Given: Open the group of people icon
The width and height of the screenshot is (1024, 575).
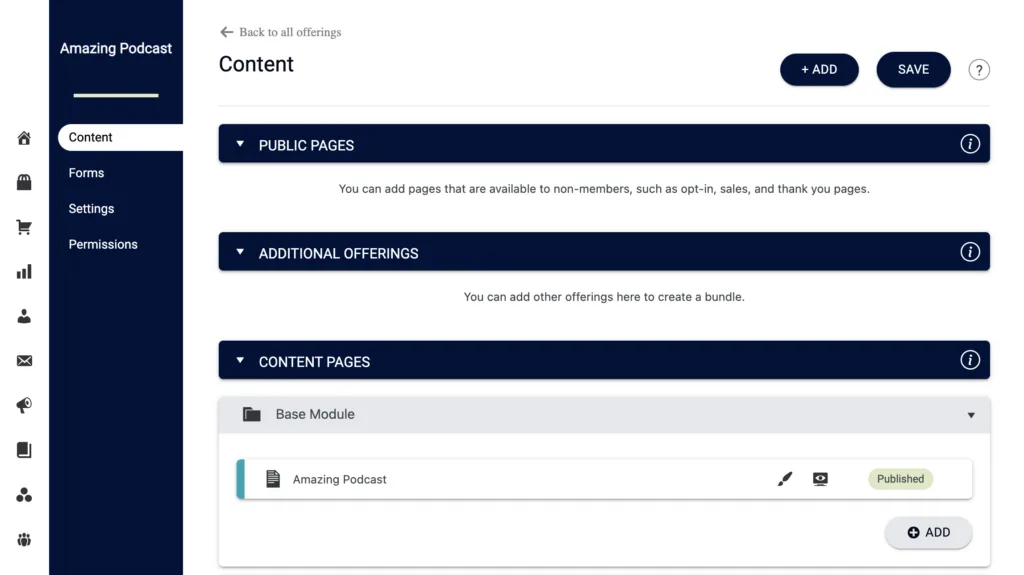Looking at the screenshot, I should click(x=24, y=540).
